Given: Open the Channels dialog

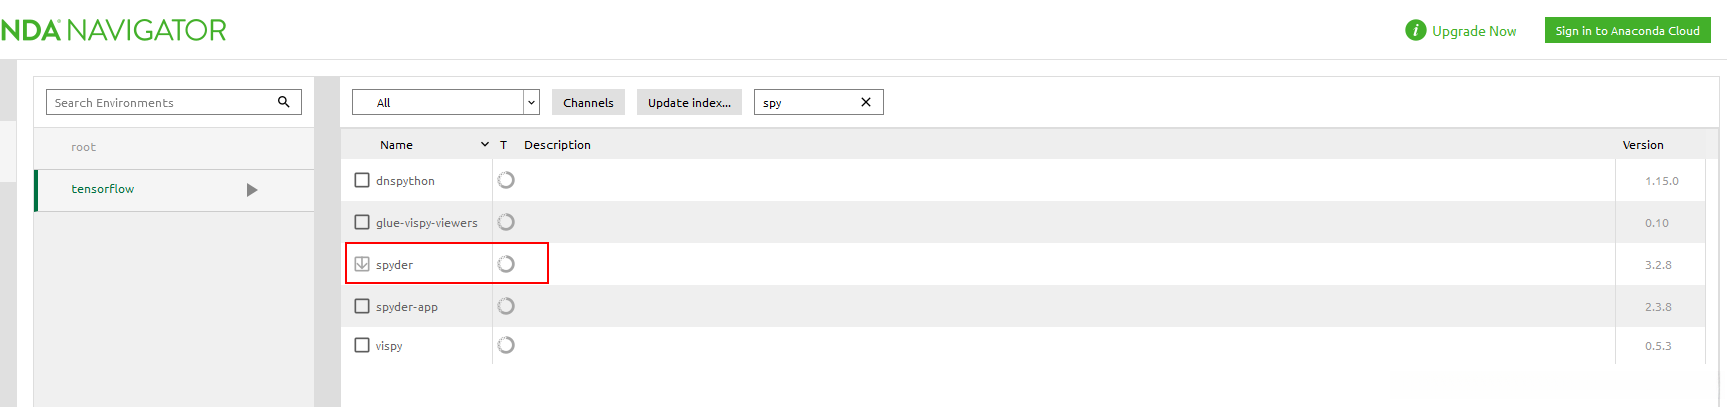Looking at the screenshot, I should pos(588,102).
